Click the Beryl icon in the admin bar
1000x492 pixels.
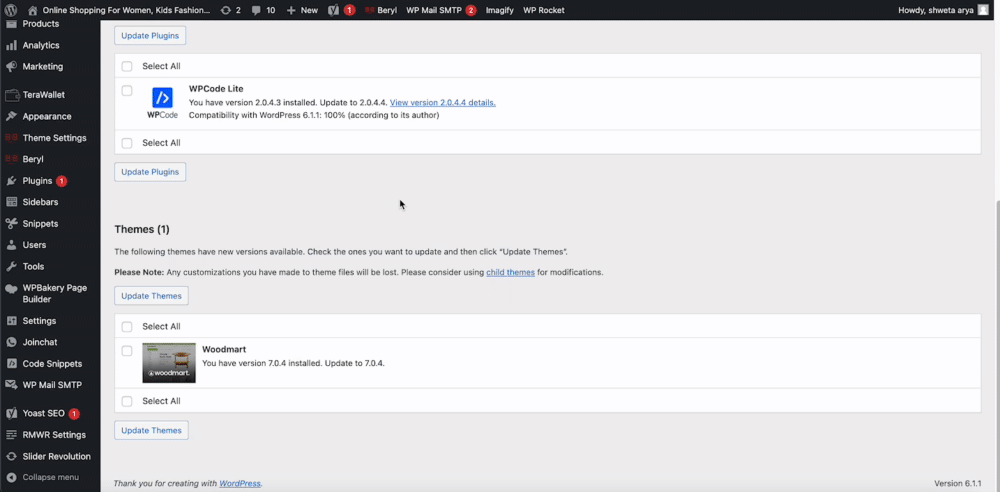tap(369, 10)
